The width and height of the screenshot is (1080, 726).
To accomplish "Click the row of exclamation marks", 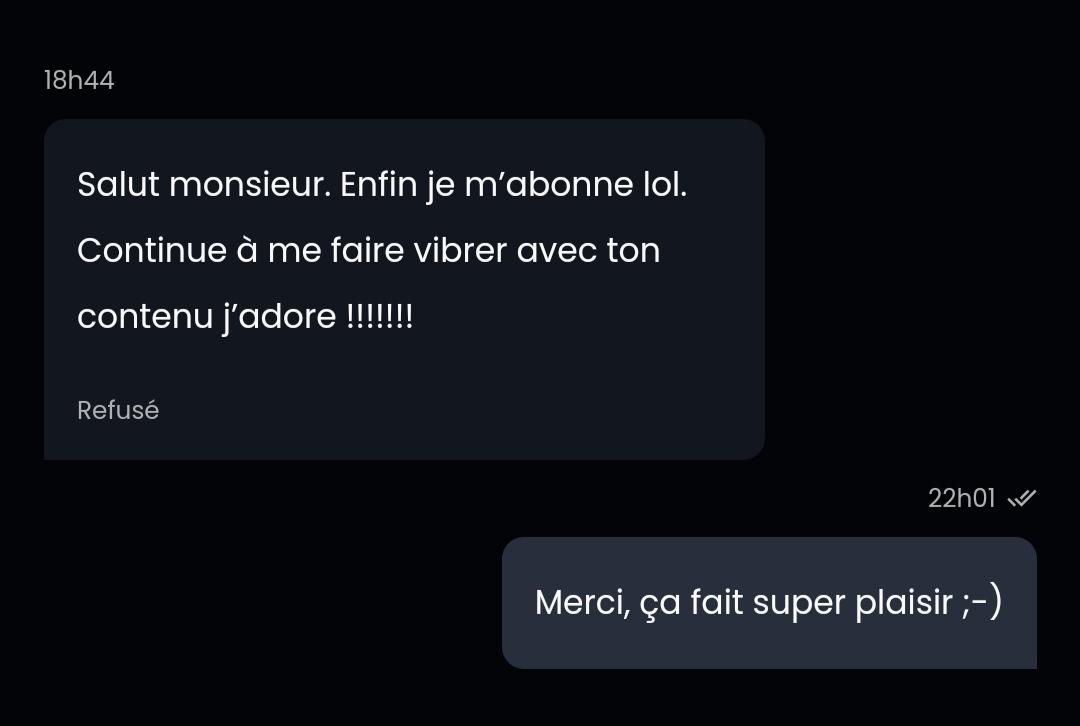I will [x=380, y=316].
